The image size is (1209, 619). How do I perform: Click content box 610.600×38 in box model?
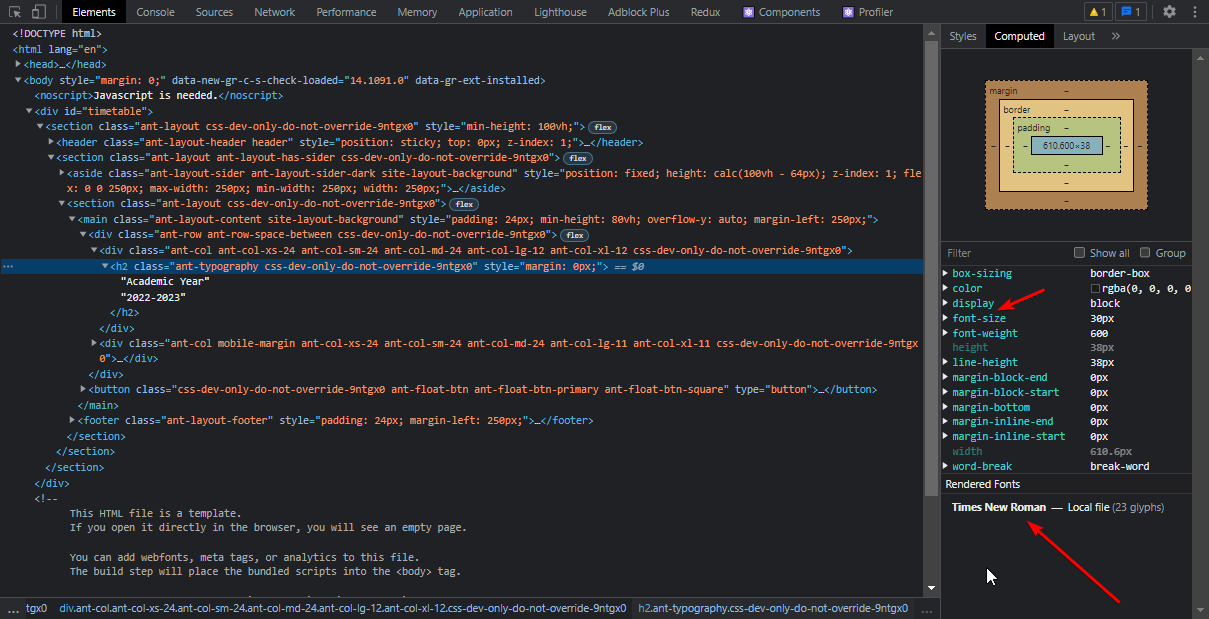tap(1066, 145)
